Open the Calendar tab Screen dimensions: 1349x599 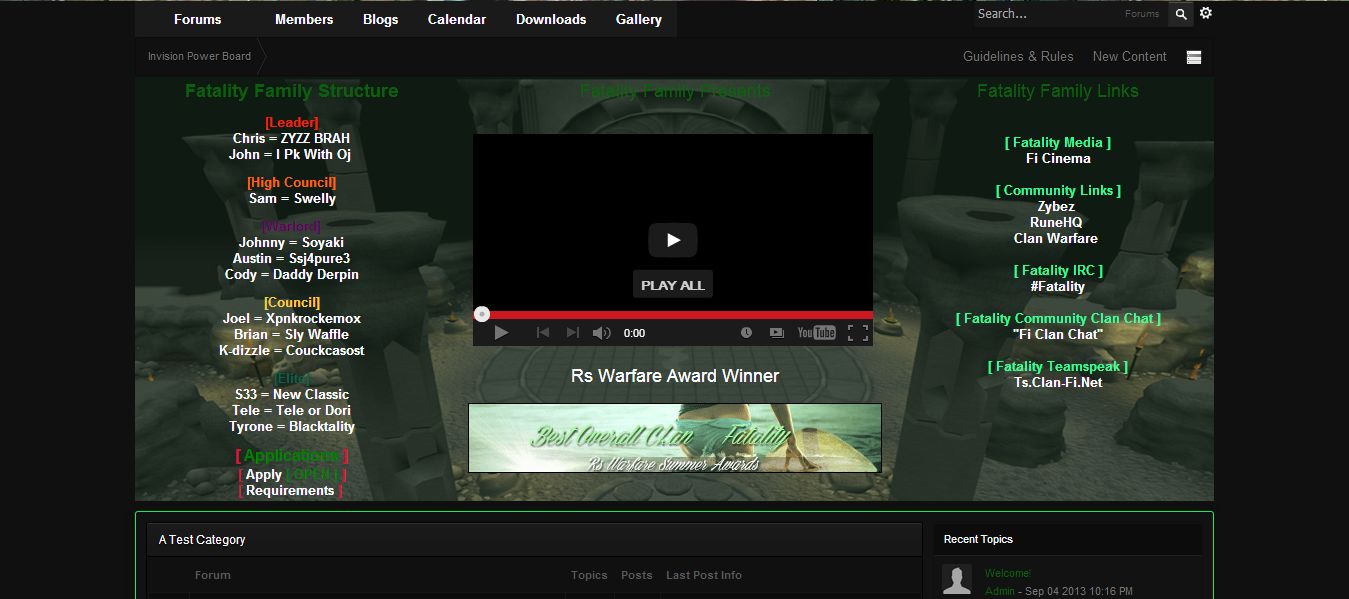457,19
